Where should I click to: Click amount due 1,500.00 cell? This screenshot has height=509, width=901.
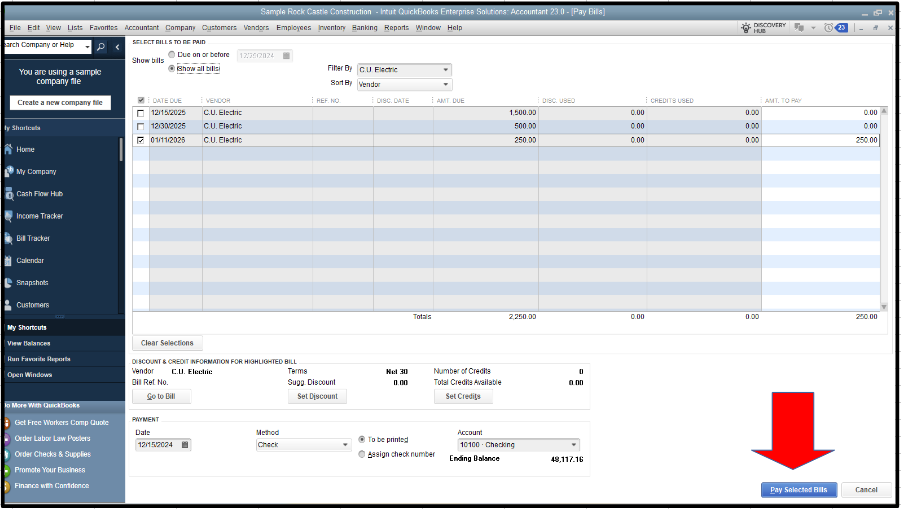tap(486, 113)
